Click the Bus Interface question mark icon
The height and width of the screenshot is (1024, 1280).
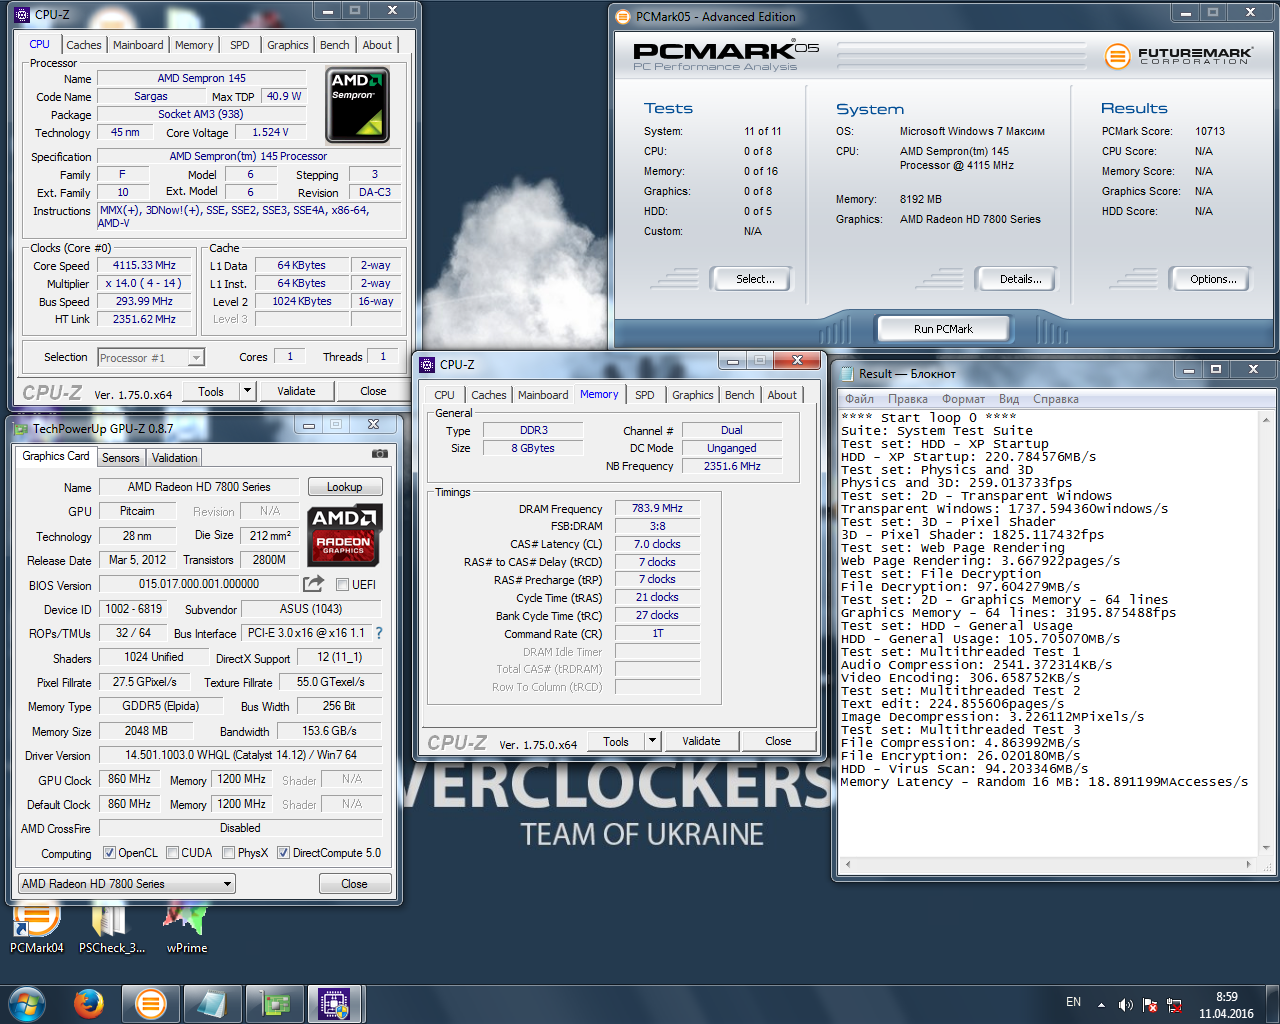[379, 633]
